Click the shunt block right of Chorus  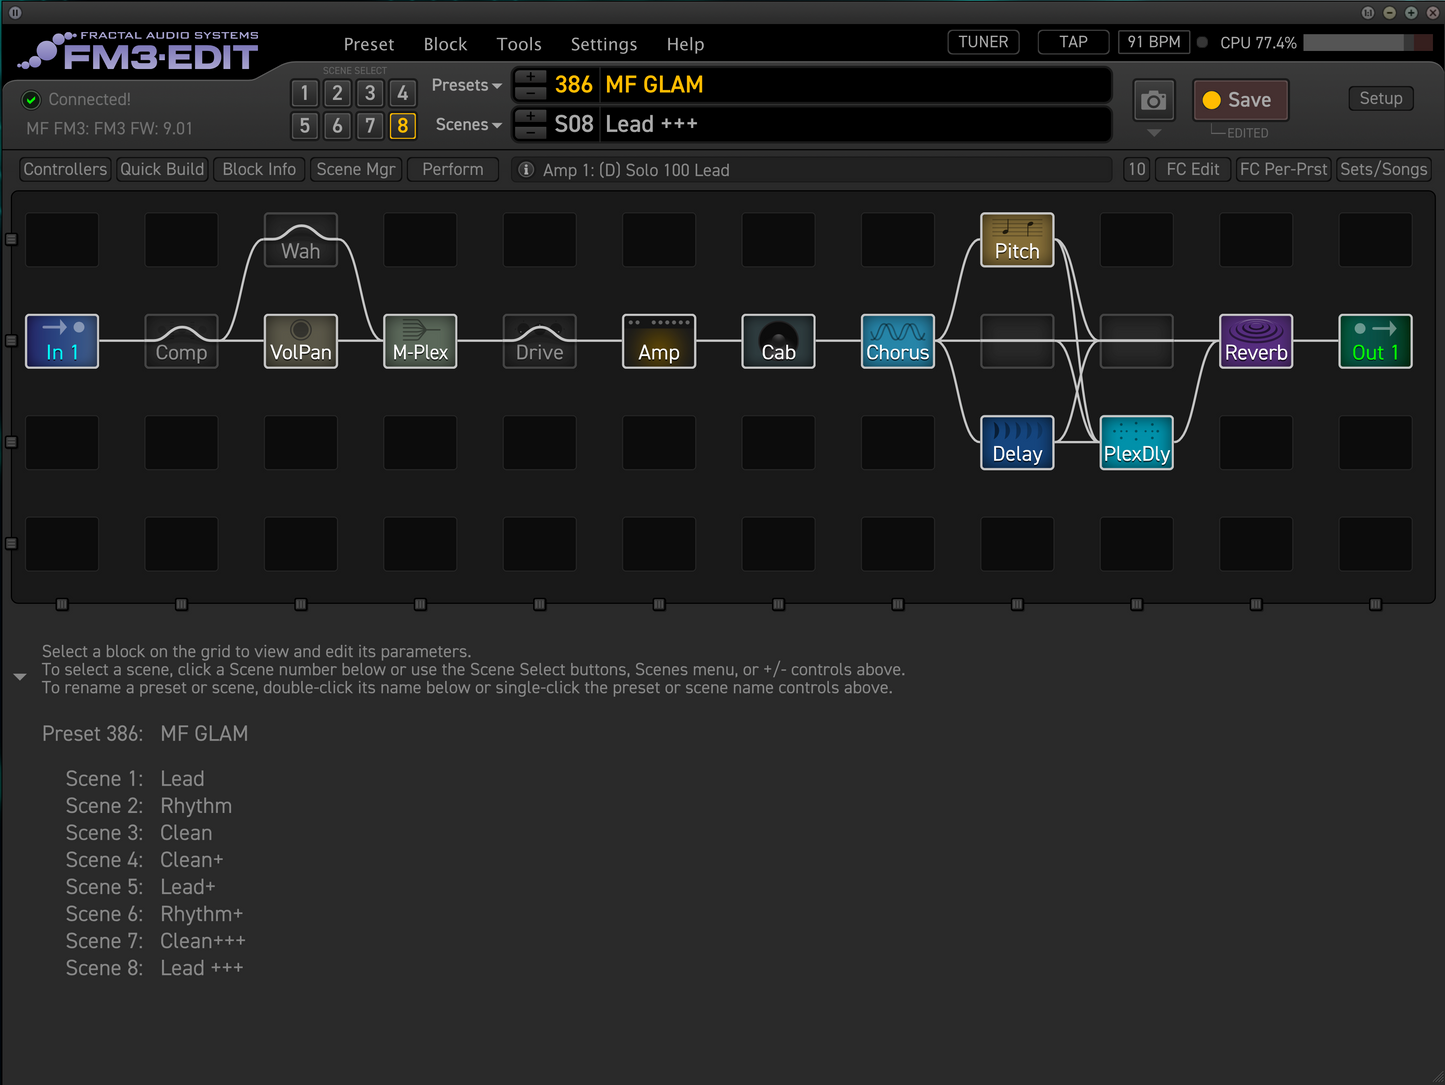click(1017, 341)
